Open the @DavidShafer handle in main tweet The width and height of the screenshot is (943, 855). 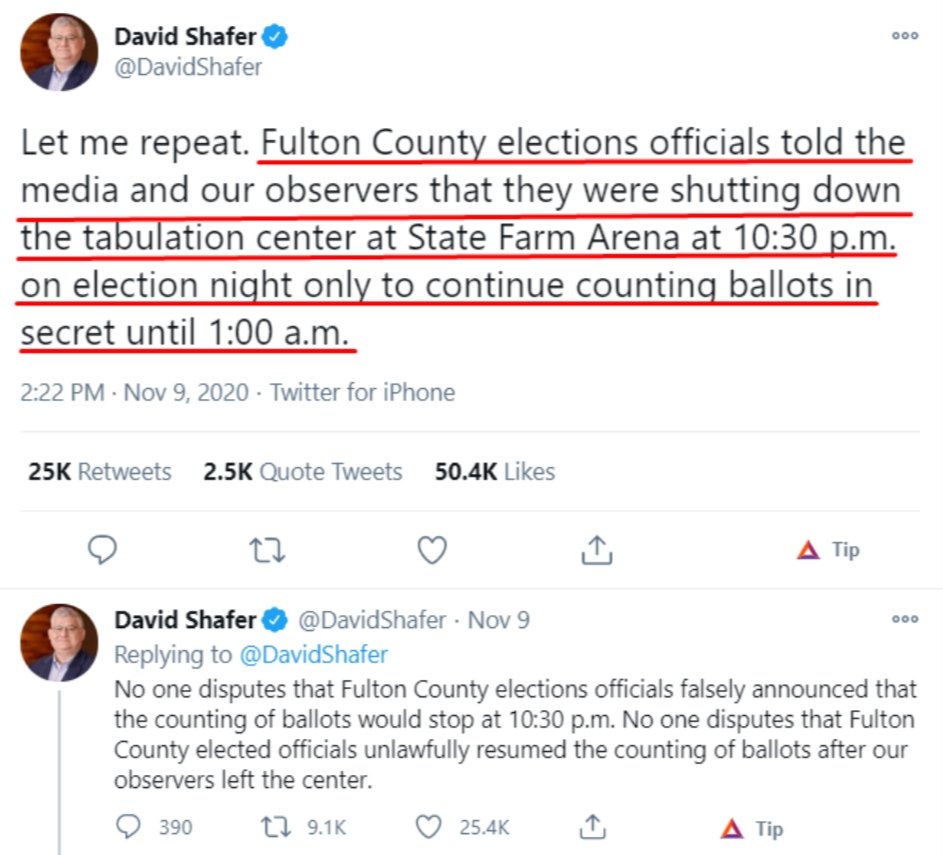188,67
